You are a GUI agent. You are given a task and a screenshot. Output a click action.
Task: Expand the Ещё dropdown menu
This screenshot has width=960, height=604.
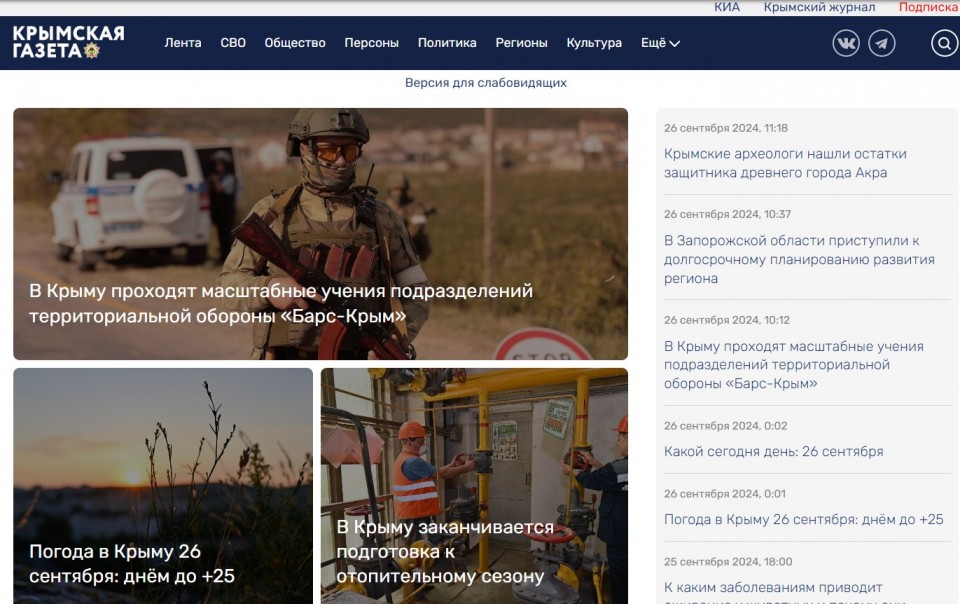pyautogui.click(x=660, y=43)
